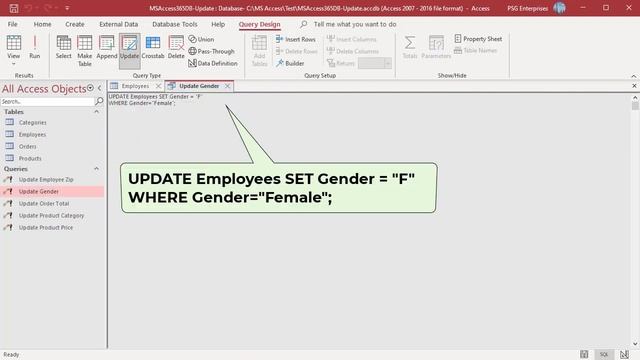Click the View datasheet icon

tap(13, 43)
